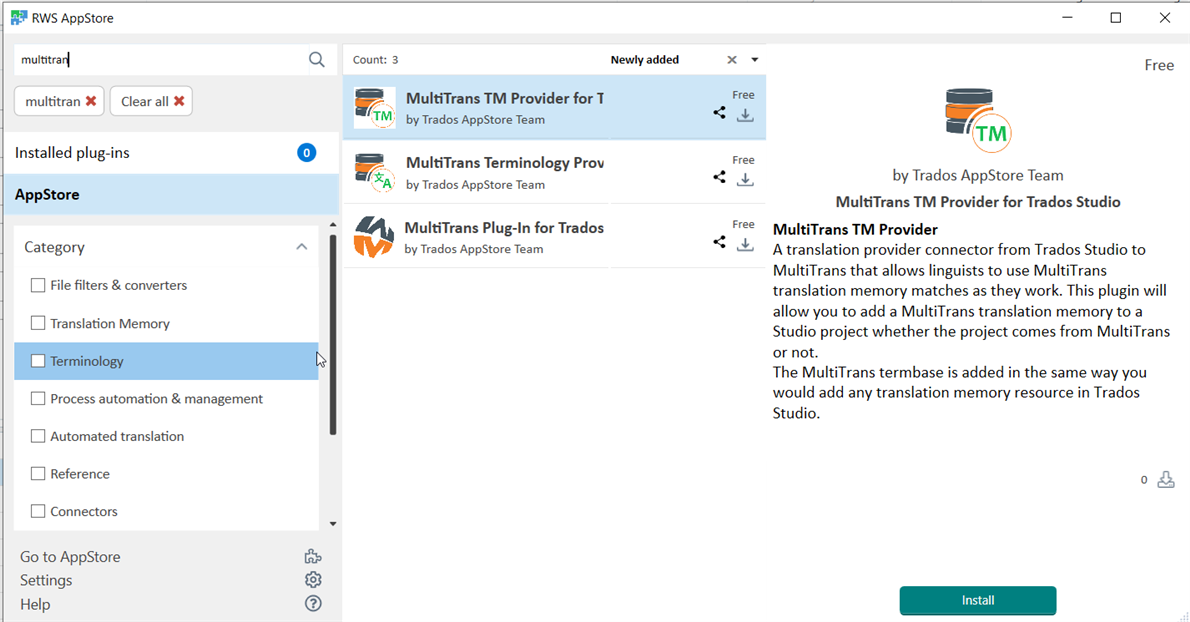Click Clear all to remove search filters
The width and height of the screenshot is (1190, 622).
coord(151,100)
